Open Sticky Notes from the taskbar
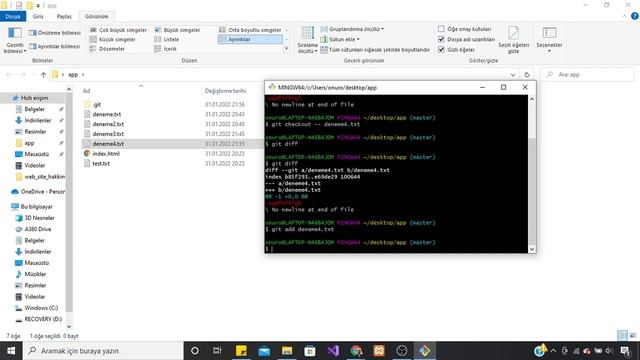Screen dimensions: 640x360 (x=241, y=351)
